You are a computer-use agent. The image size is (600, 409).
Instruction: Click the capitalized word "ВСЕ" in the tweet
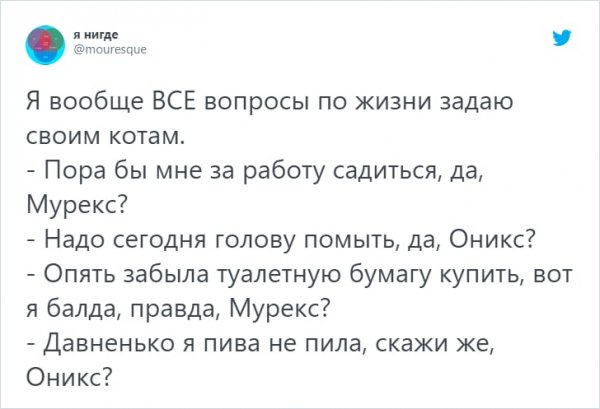[177, 102]
